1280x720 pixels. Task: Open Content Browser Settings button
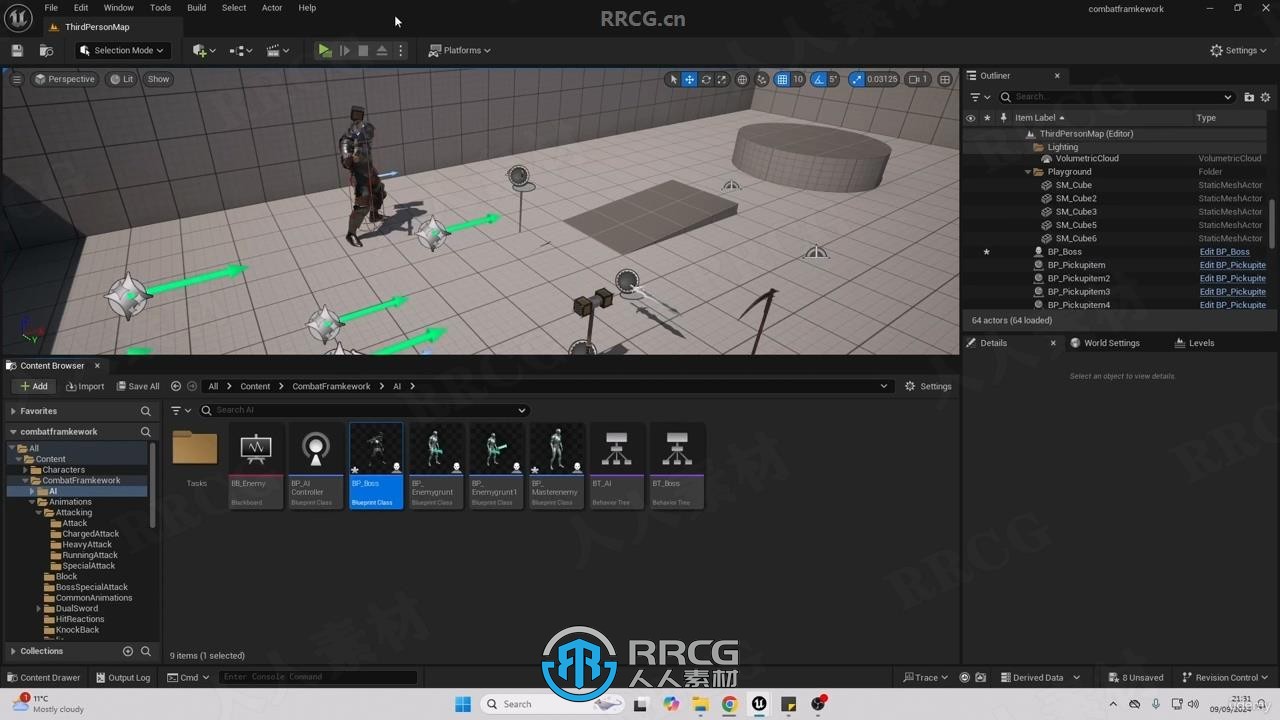pyautogui.click(x=929, y=386)
